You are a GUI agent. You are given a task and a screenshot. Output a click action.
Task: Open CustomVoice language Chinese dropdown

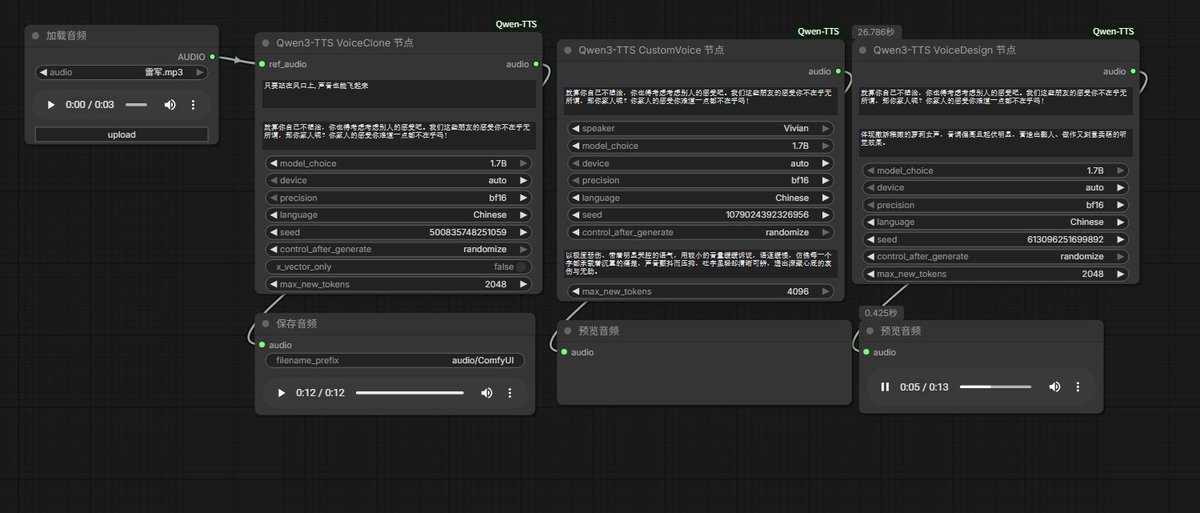click(x=700, y=198)
